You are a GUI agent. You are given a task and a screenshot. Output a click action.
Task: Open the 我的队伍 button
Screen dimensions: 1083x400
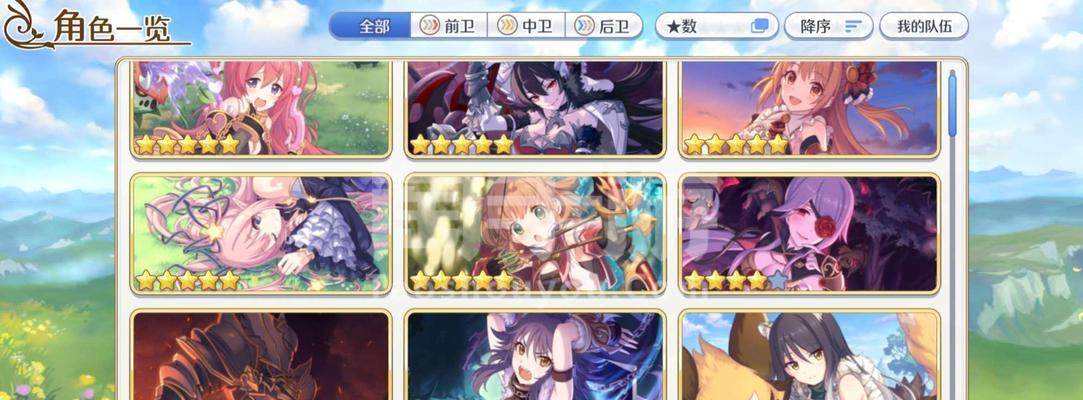923,26
